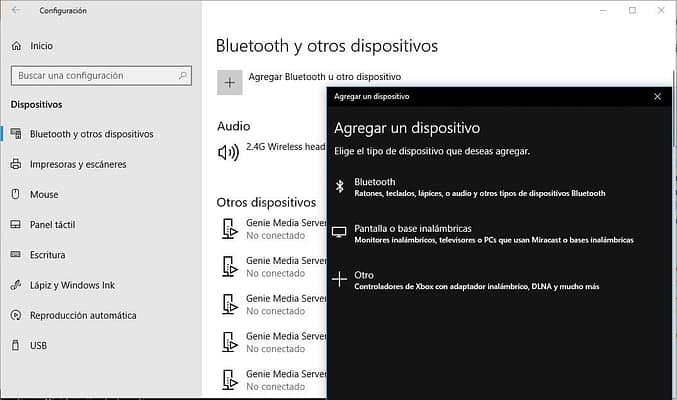
Task: Click second Genie Media Server device icon
Action: pos(230,267)
